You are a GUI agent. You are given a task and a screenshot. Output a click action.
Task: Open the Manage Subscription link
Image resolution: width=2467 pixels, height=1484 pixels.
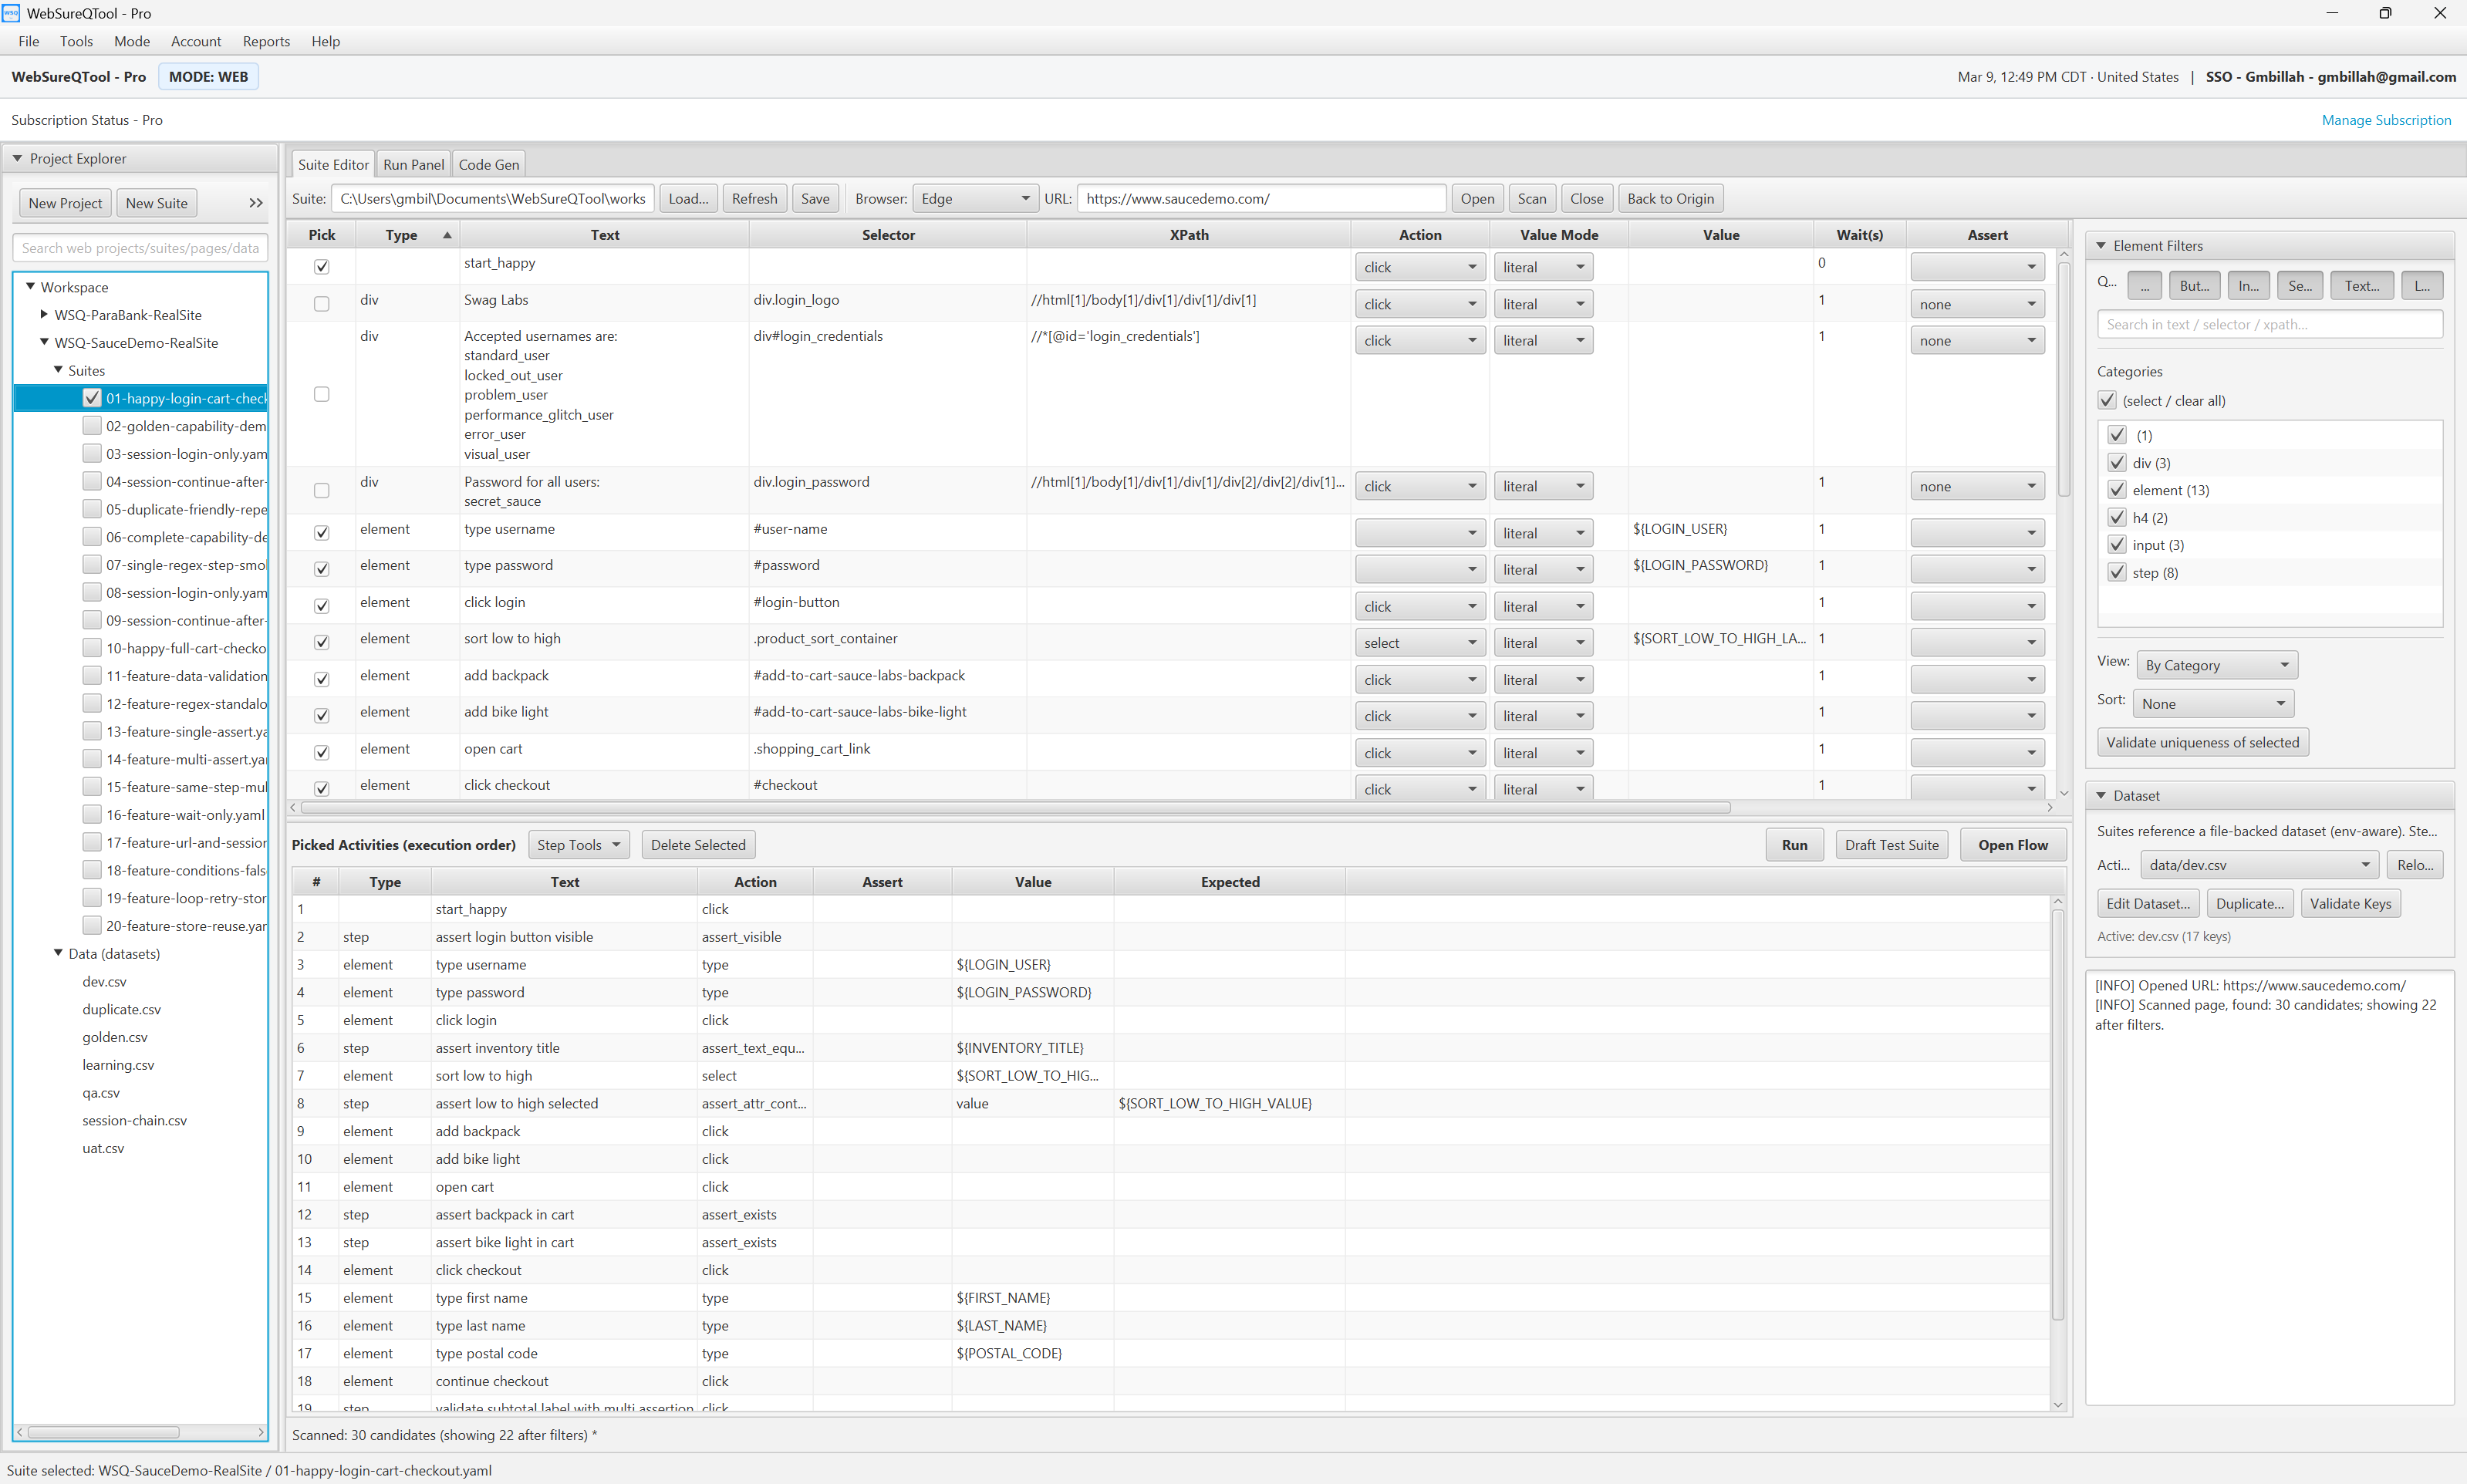(x=2385, y=120)
